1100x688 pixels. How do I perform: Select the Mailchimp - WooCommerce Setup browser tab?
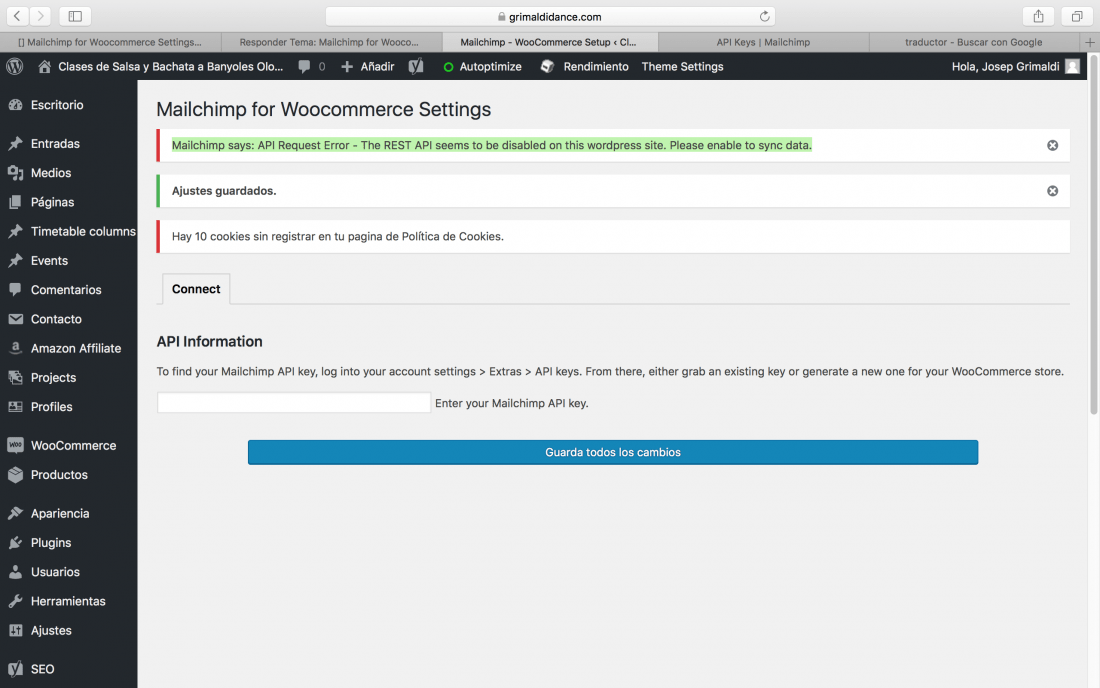(x=549, y=42)
